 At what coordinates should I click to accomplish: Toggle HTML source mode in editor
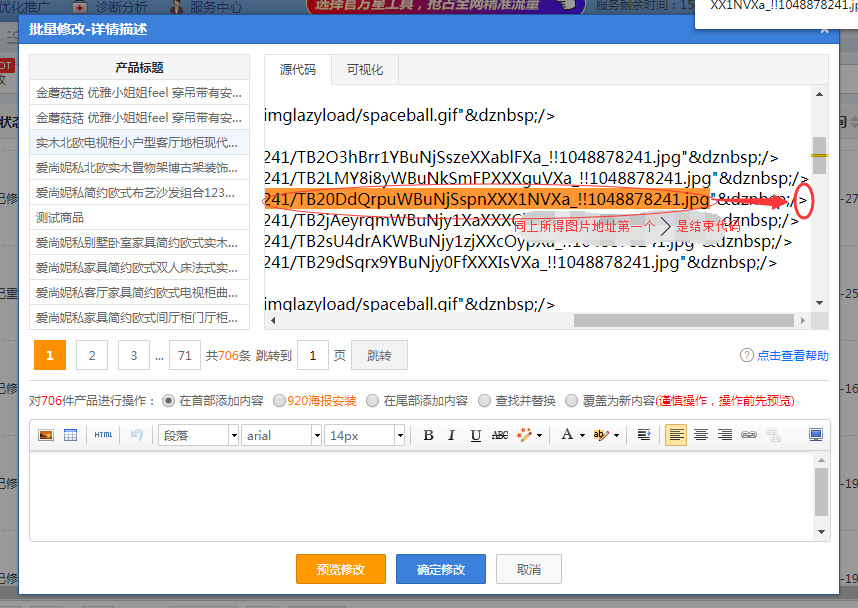103,435
